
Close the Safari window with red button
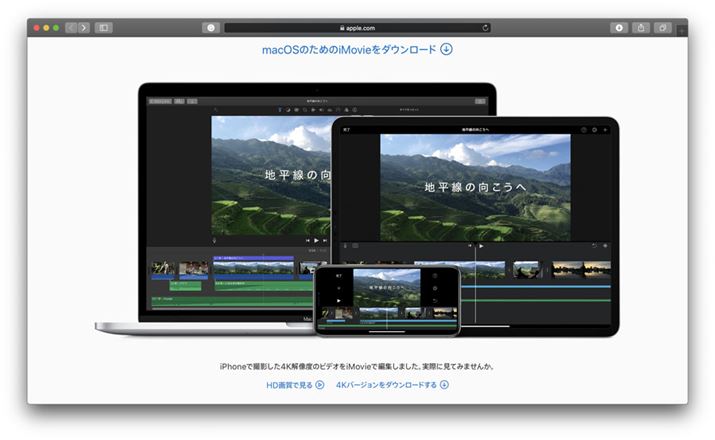click(x=36, y=28)
